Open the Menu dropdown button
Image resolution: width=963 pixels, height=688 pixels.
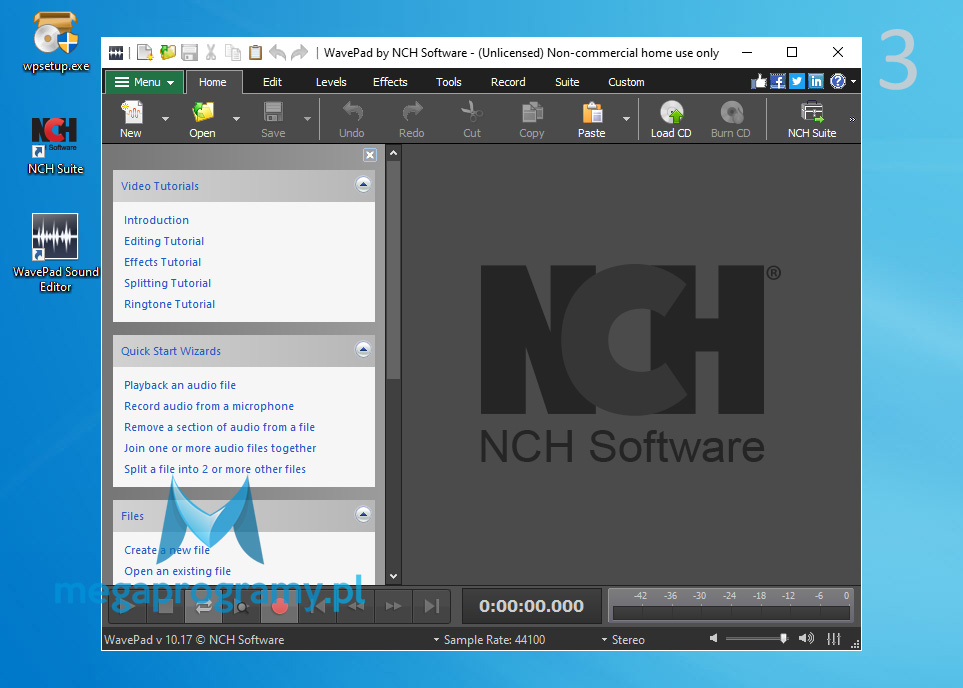pyautogui.click(x=144, y=82)
